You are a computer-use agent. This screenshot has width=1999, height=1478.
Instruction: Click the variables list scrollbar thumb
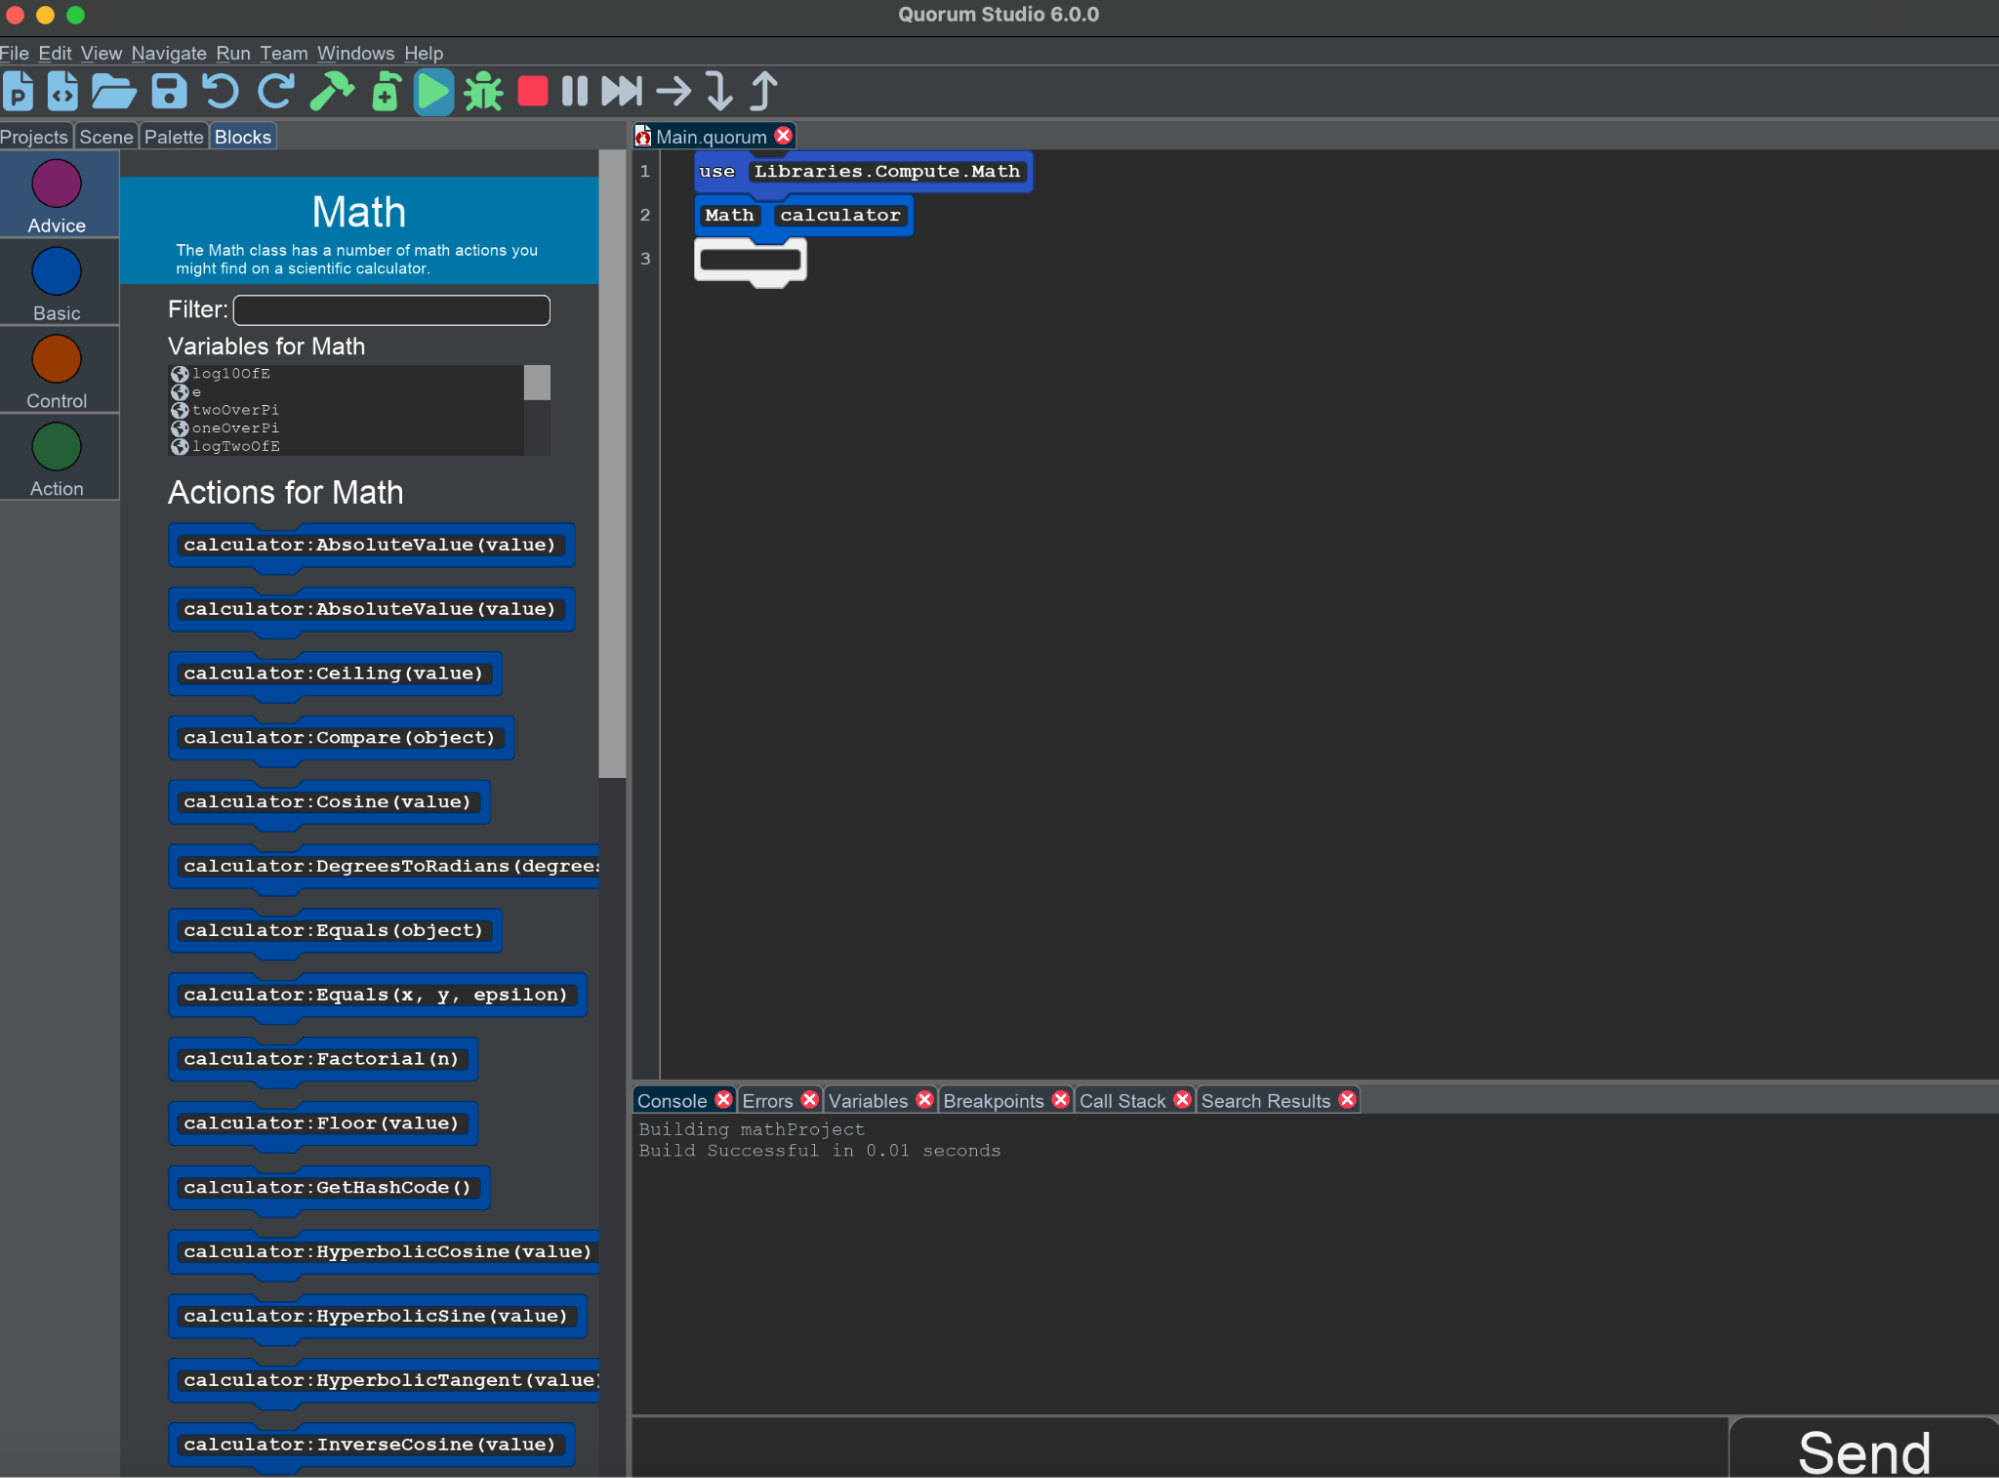click(537, 382)
